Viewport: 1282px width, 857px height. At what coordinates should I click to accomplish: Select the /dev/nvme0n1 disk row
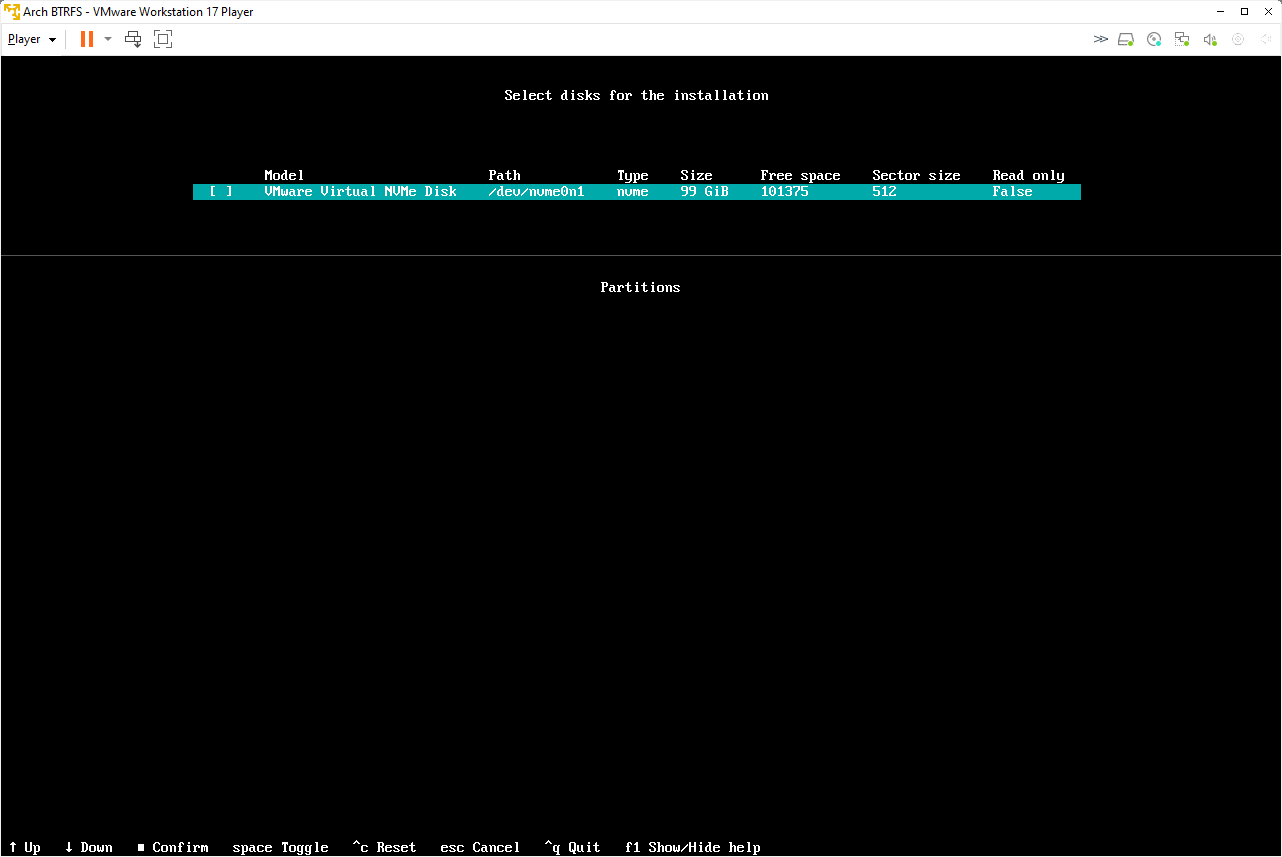coord(637,191)
